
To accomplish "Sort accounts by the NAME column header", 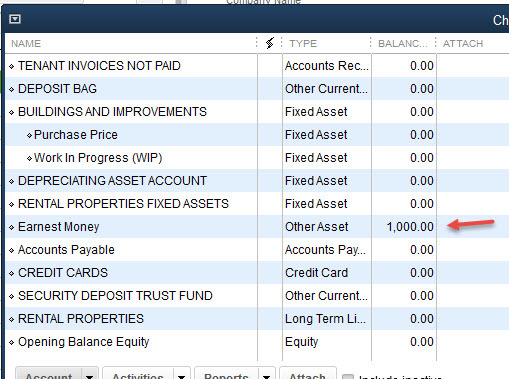I will [26, 44].
